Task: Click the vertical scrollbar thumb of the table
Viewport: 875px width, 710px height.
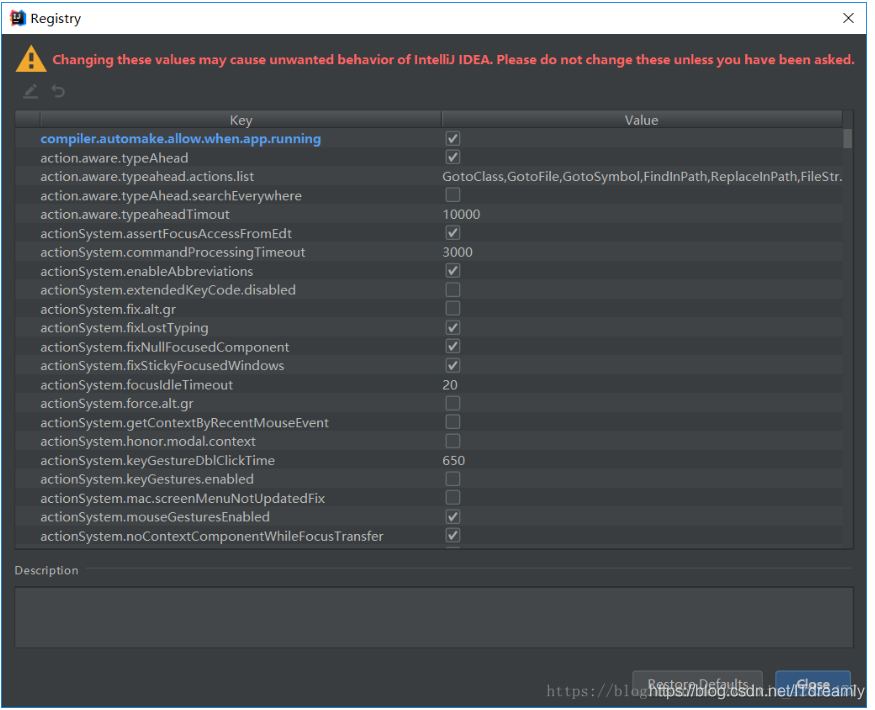Action: [x=847, y=138]
